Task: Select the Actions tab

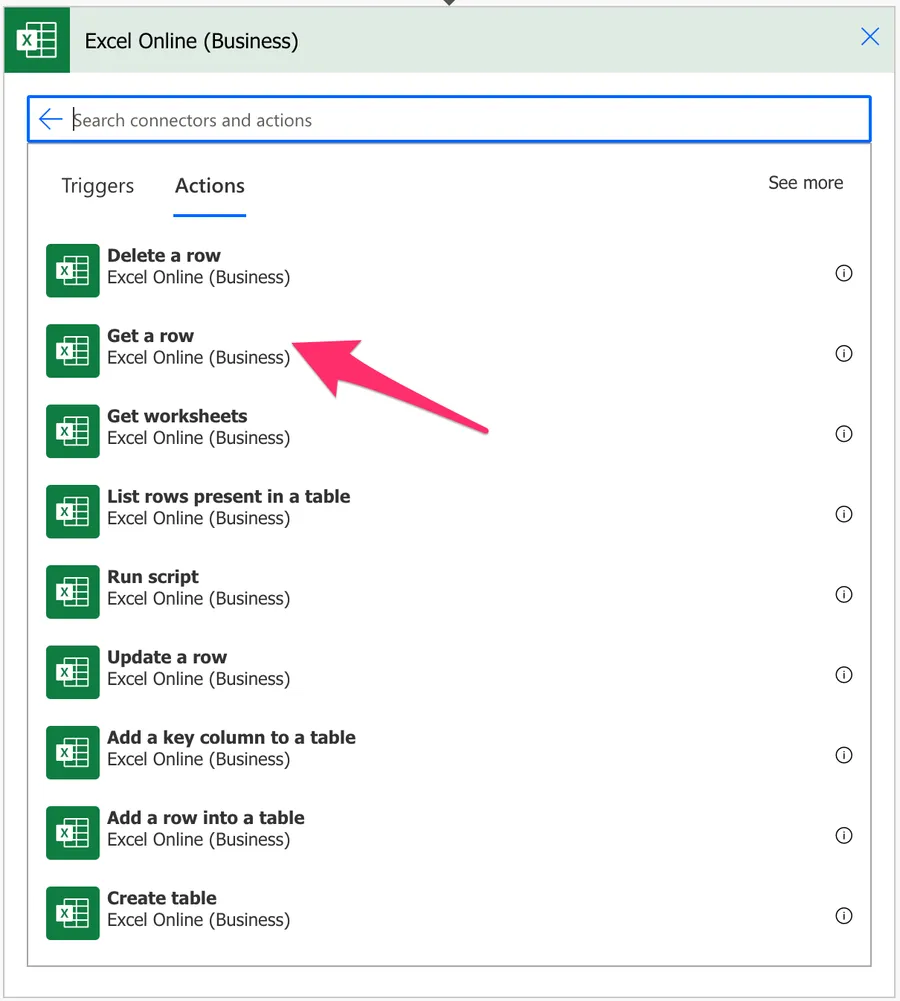Action: (209, 186)
